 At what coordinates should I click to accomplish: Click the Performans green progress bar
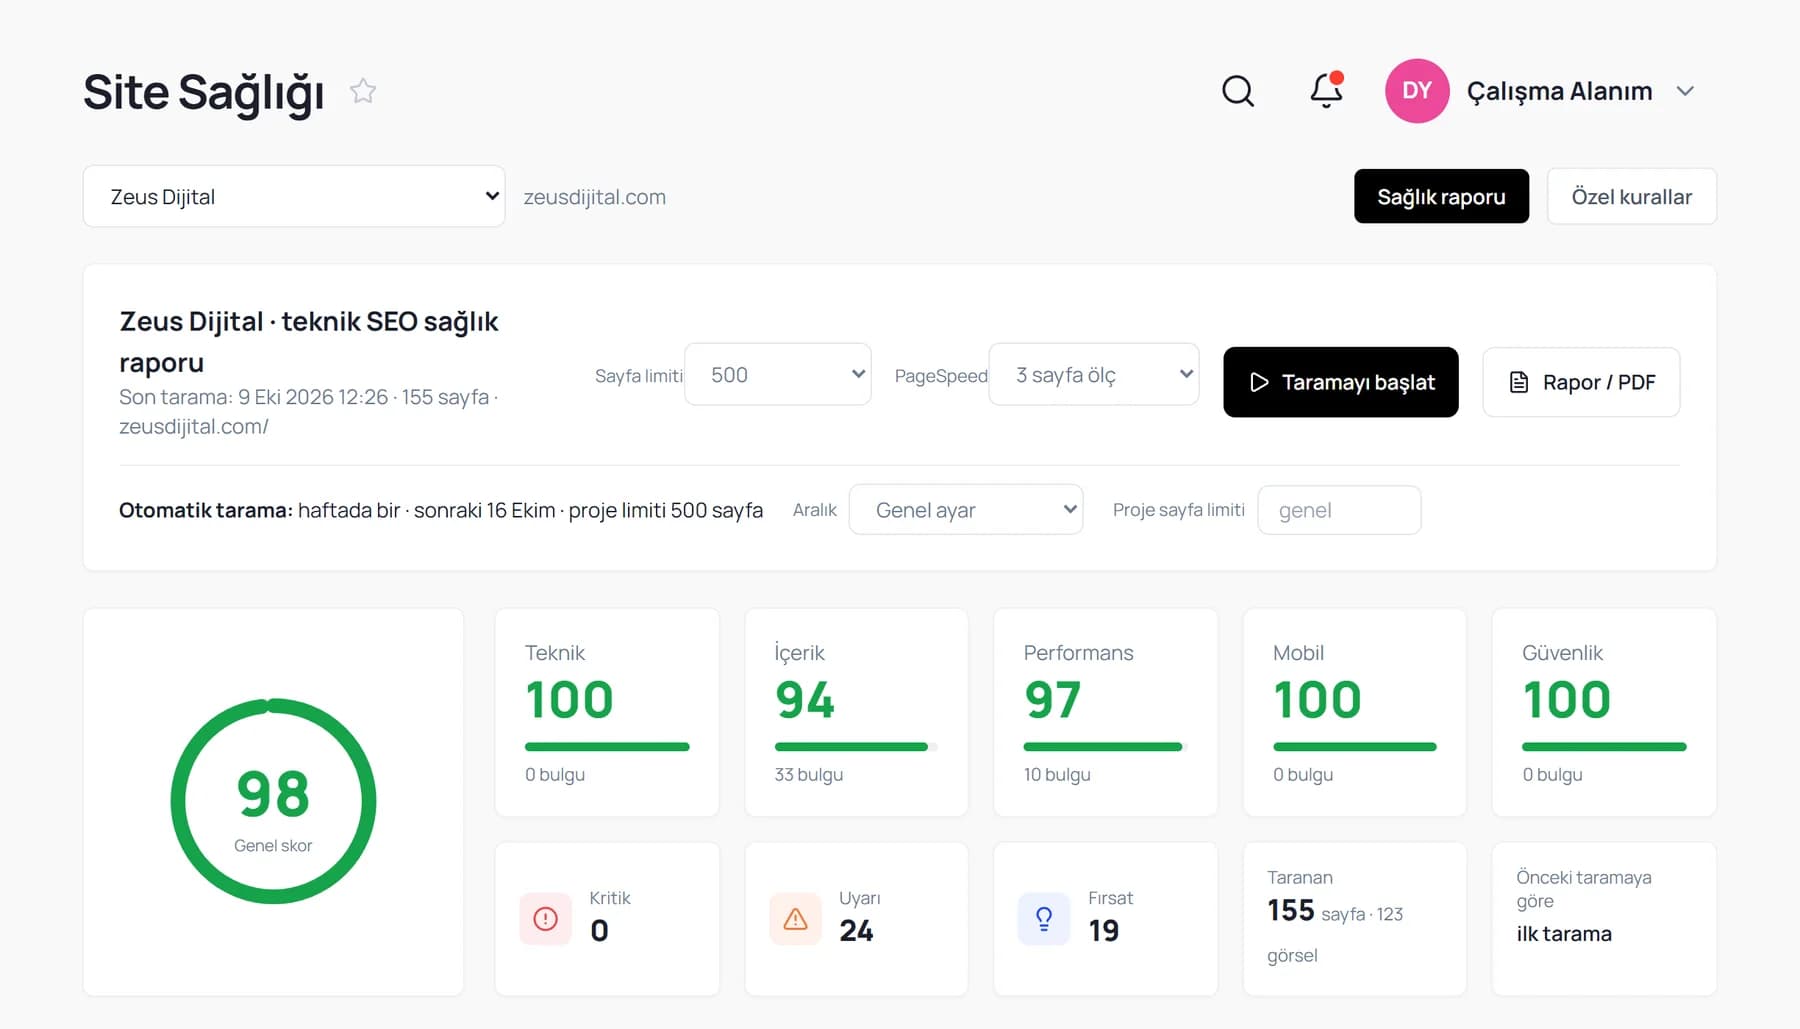coord(1106,747)
